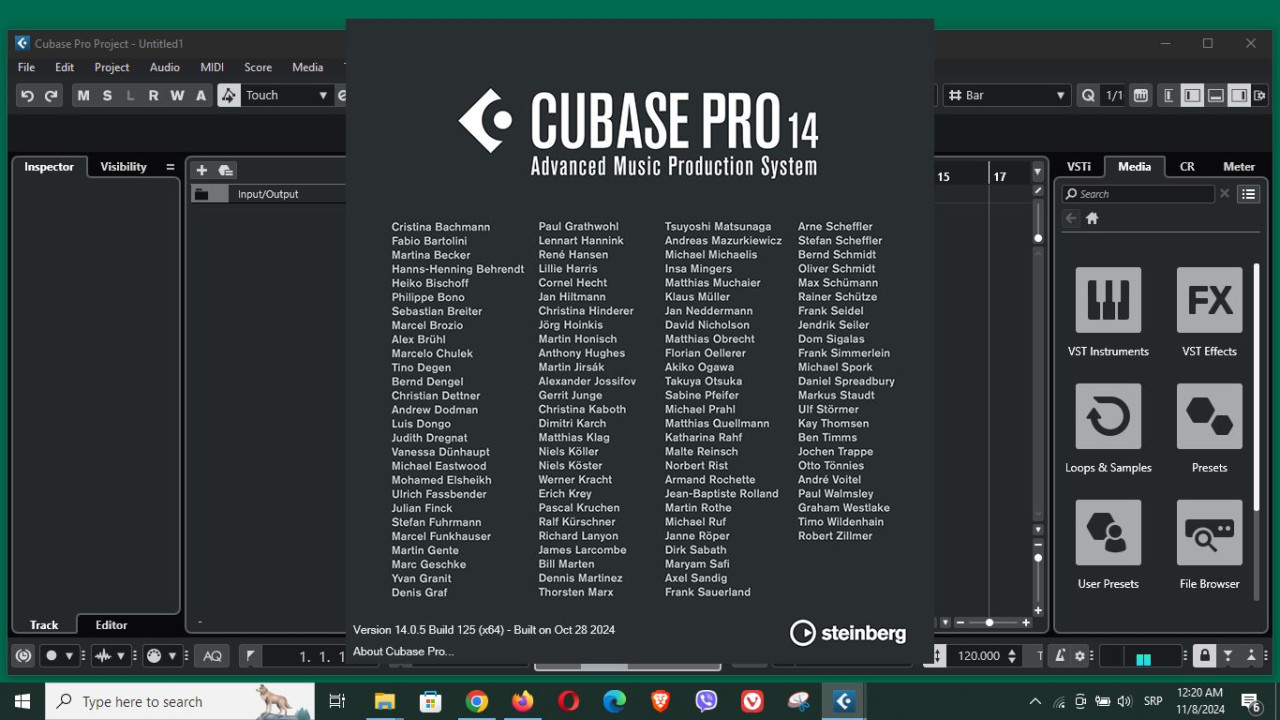Viewport: 1280px width, 720px height.
Task: Toggle the R (Read automation) button
Action: point(153,95)
